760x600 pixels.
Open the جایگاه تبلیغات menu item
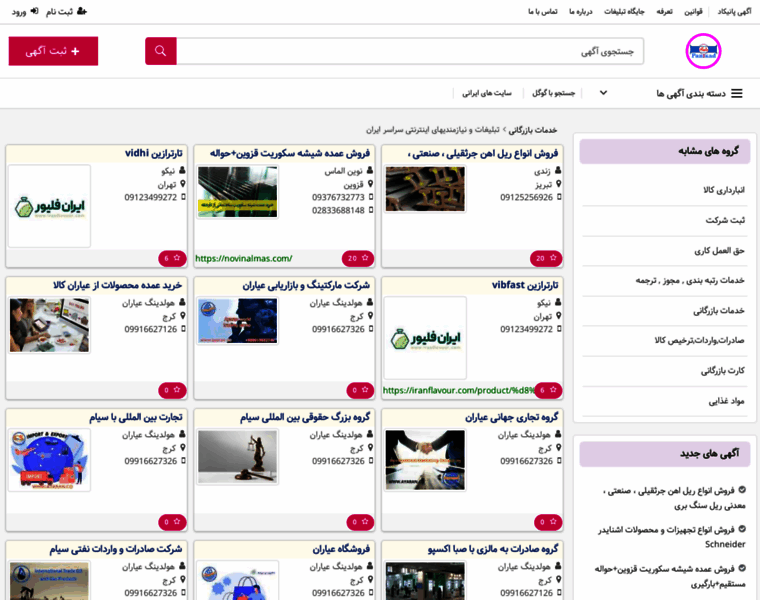(x=624, y=12)
